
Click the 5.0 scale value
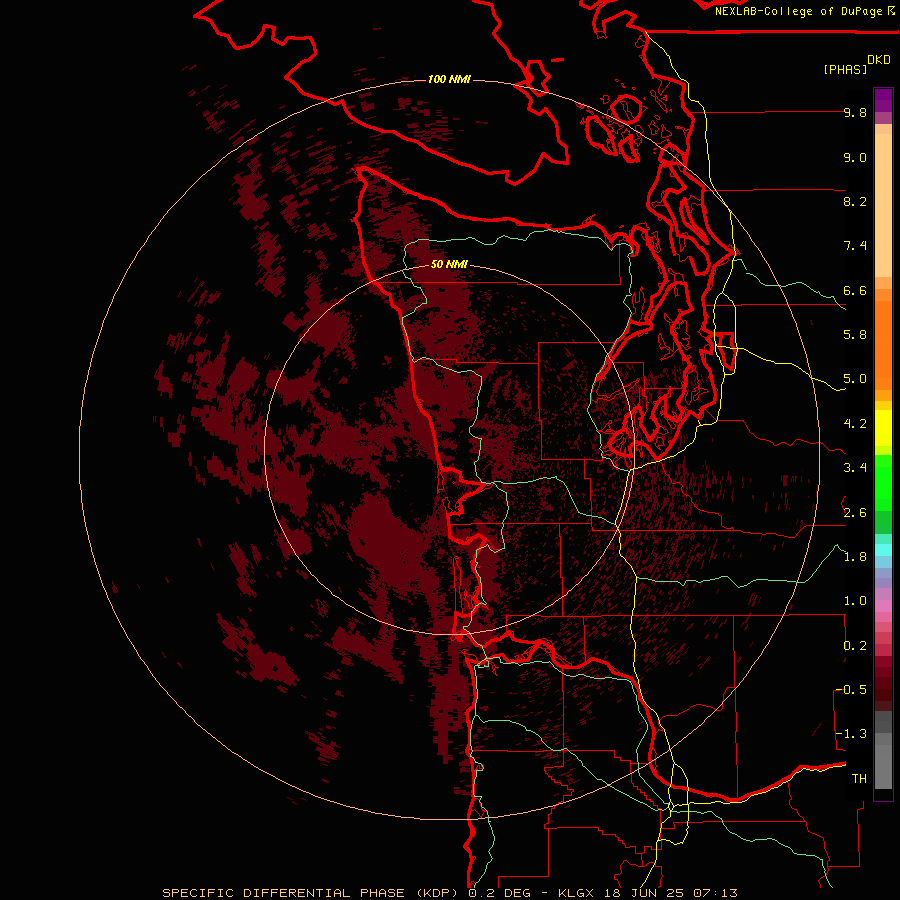click(x=855, y=379)
